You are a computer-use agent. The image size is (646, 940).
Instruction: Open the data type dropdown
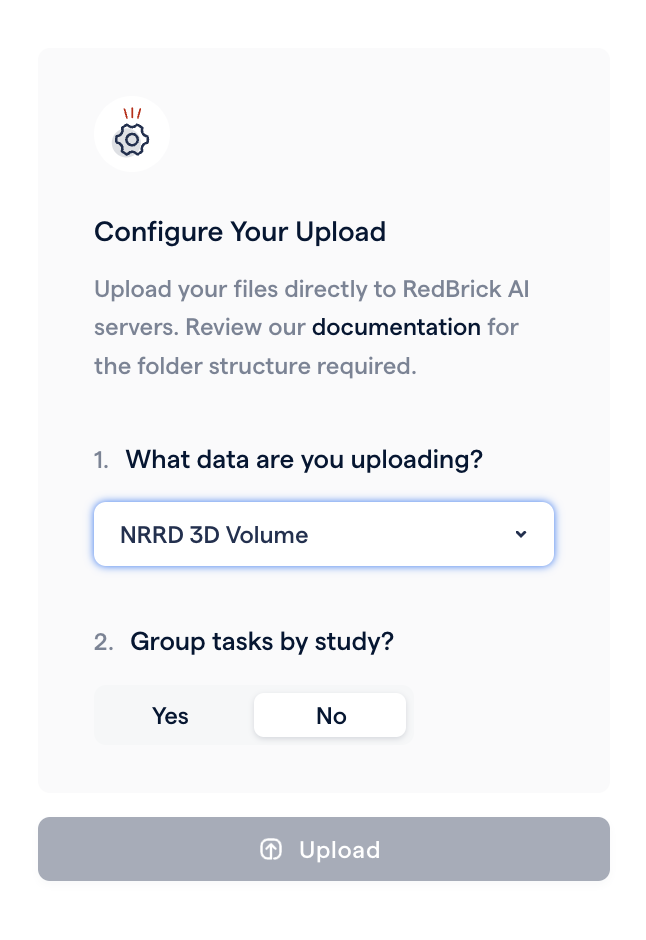[x=324, y=534]
